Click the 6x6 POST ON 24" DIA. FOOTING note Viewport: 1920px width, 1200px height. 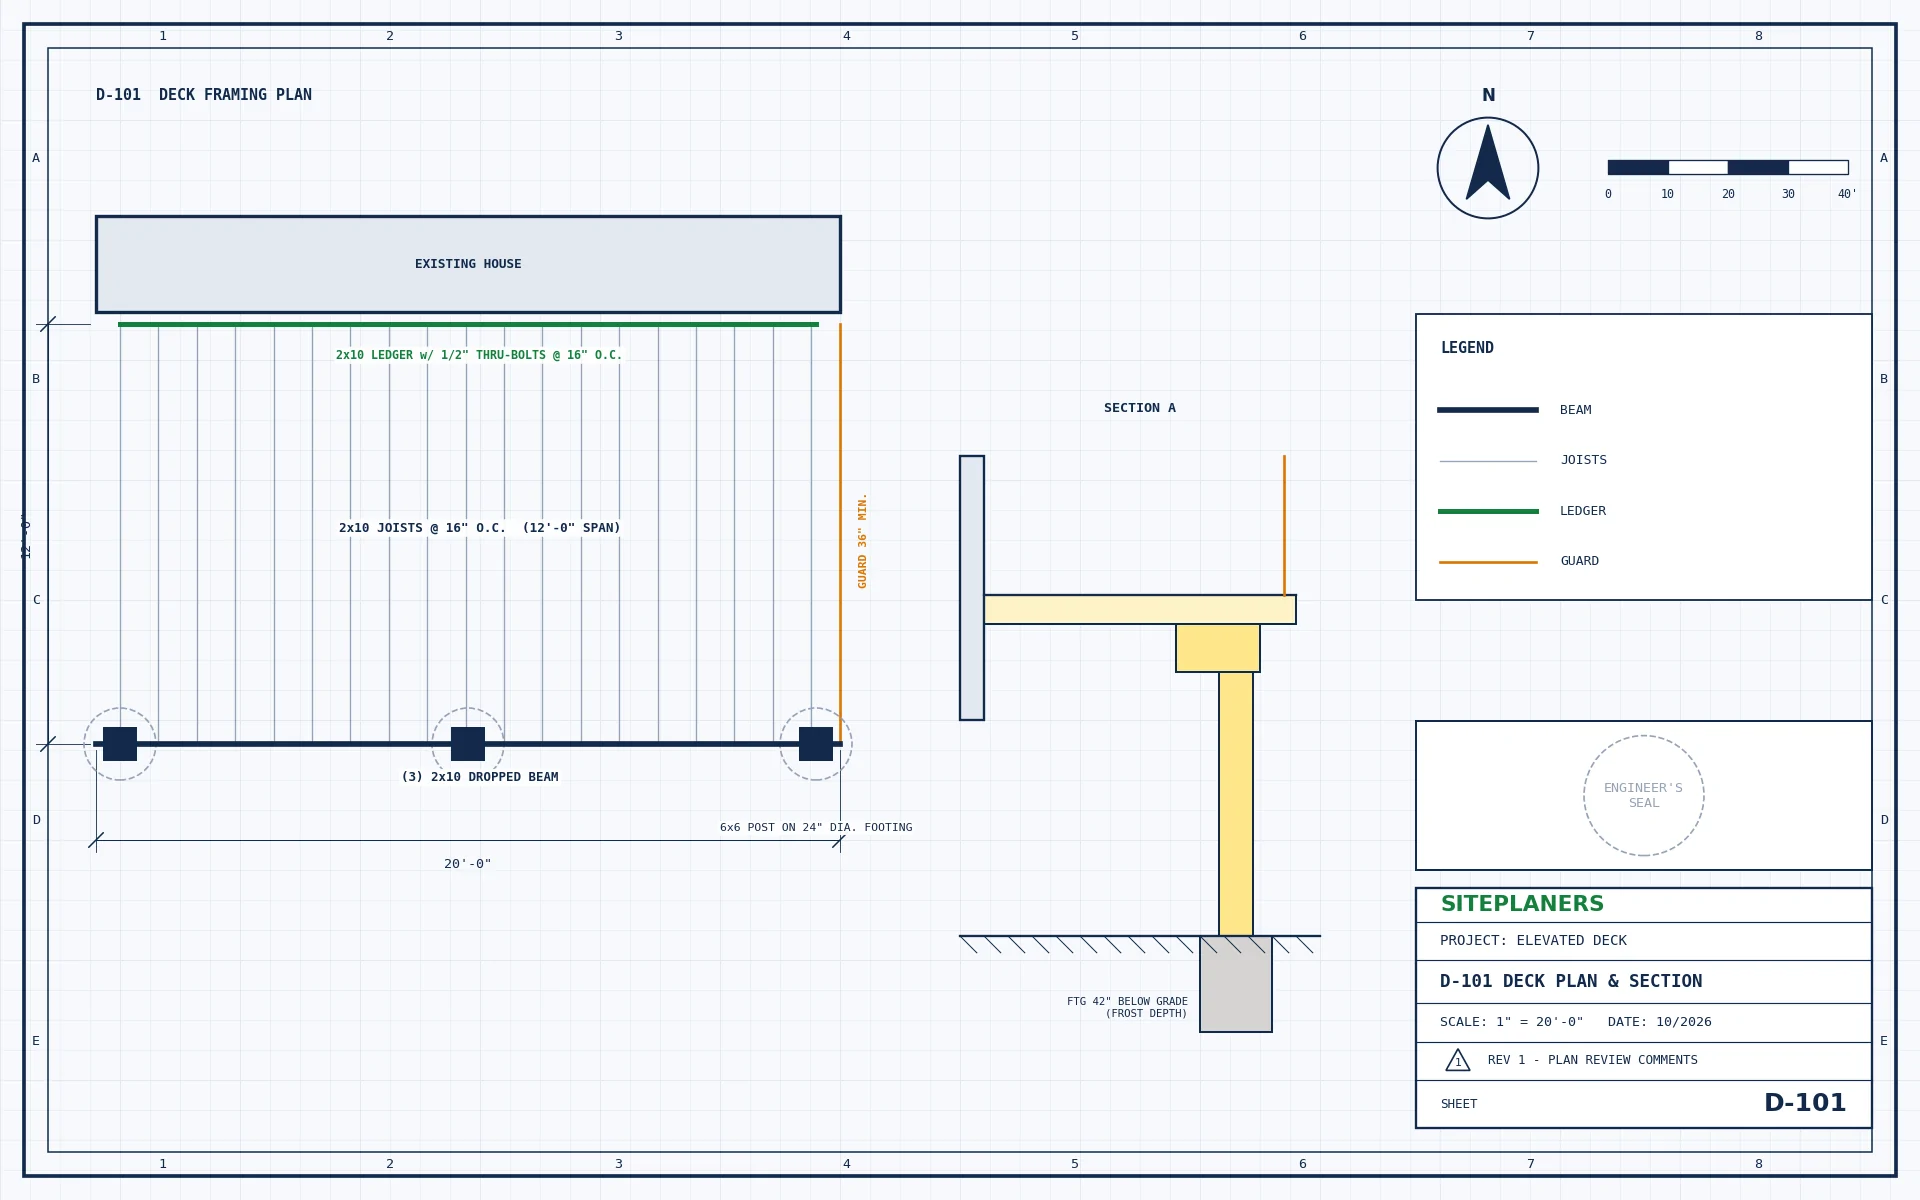pyautogui.click(x=816, y=828)
